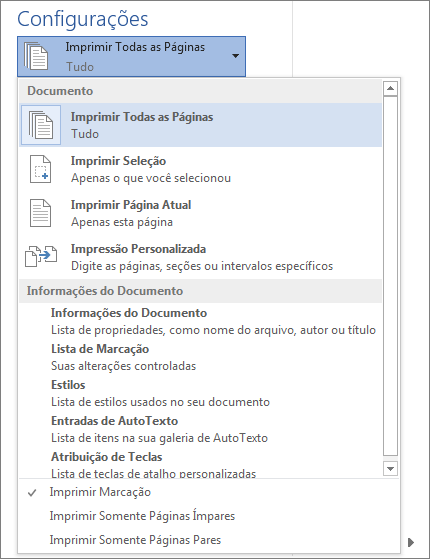The image size is (430, 559).
Task: Enable Imprimir Somente Páginas Ímpares
Action: pos(209,516)
